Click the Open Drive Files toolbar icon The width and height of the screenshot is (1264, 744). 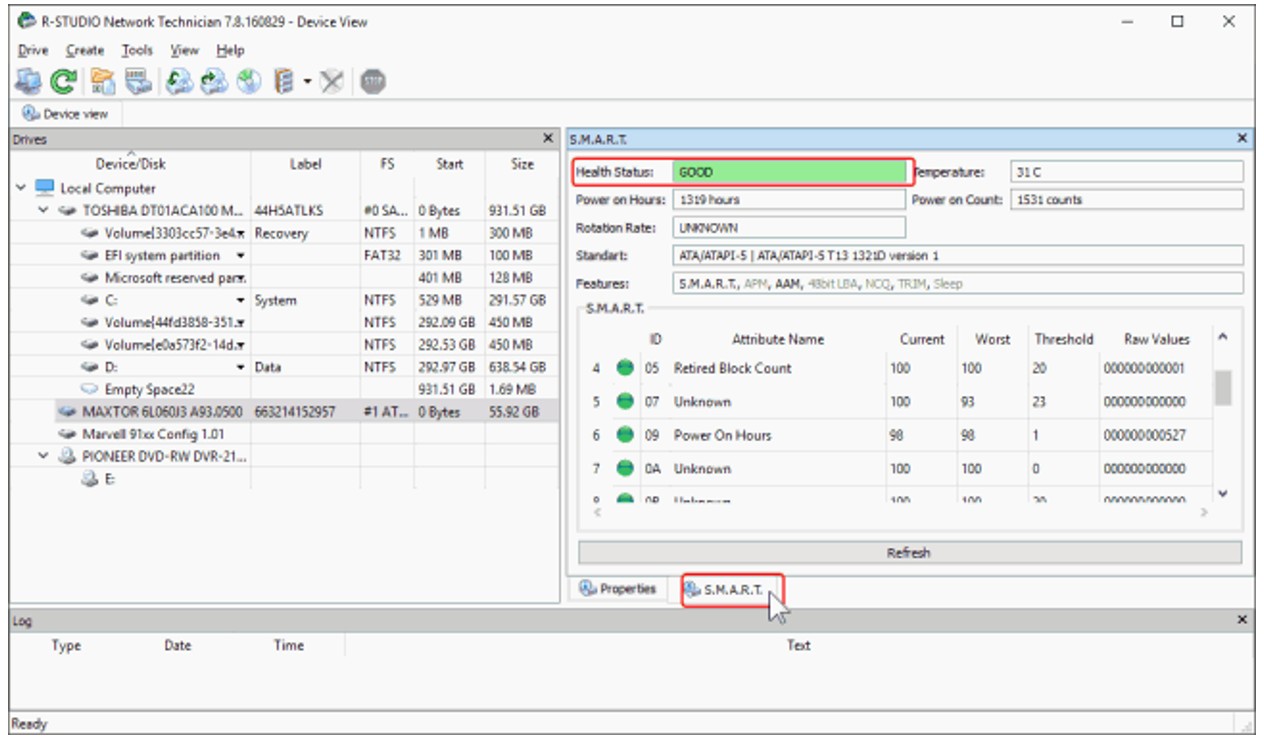(102, 81)
